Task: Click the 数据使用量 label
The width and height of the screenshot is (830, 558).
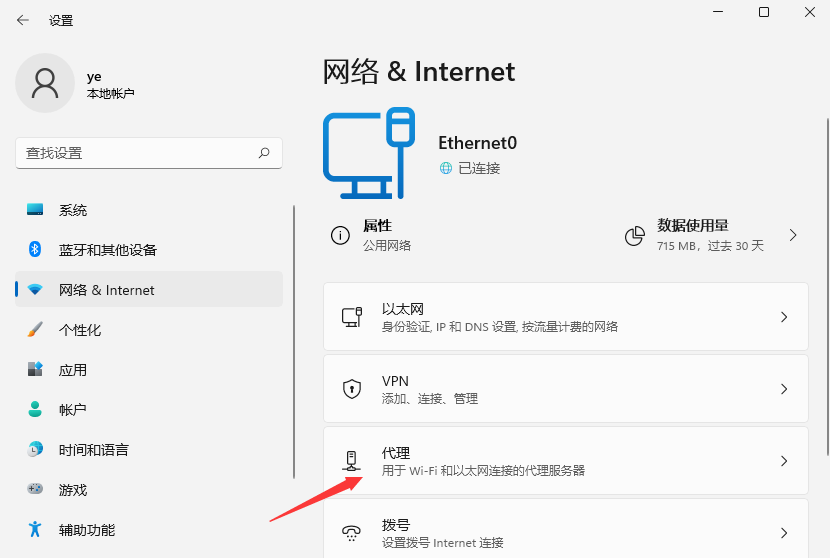Action: click(692, 226)
